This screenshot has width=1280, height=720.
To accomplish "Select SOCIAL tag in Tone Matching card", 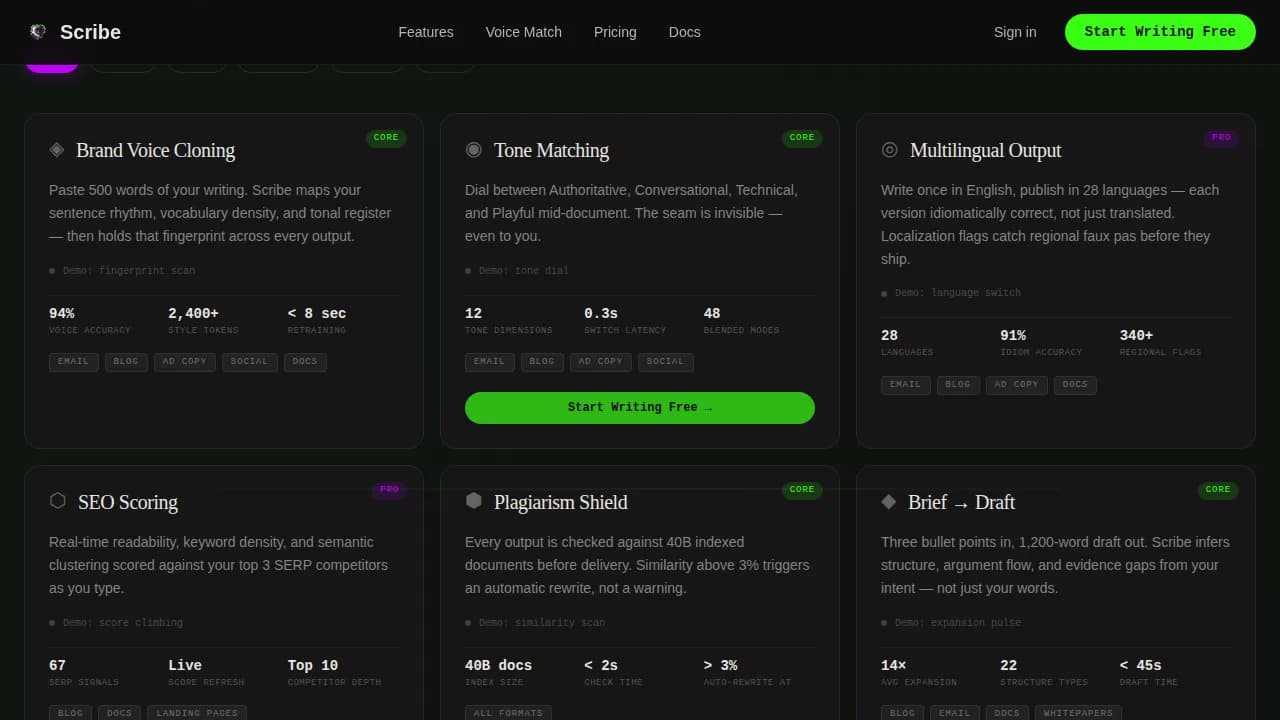I will (666, 362).
